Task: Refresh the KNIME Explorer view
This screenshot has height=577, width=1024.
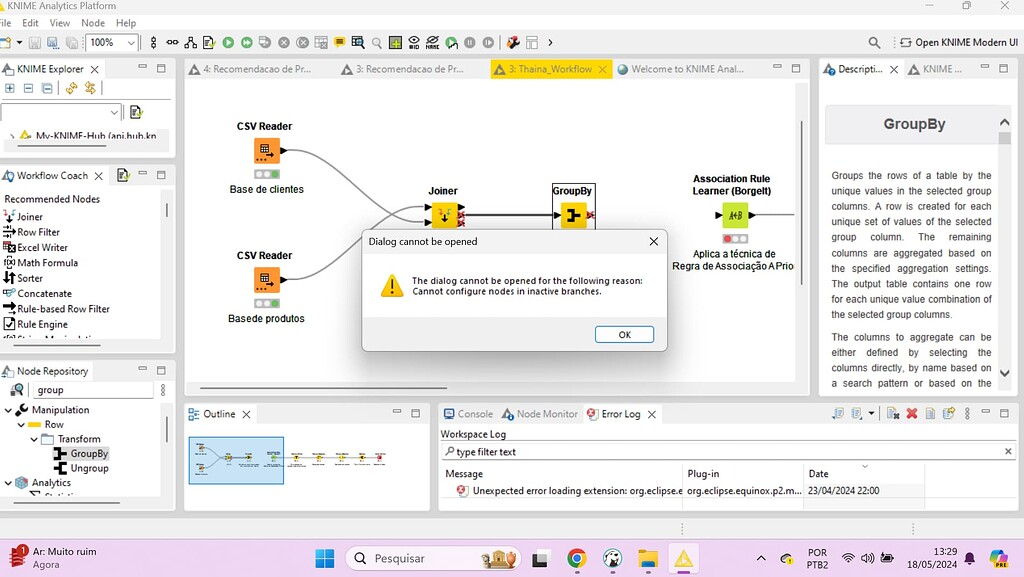Action: (71, 88)
